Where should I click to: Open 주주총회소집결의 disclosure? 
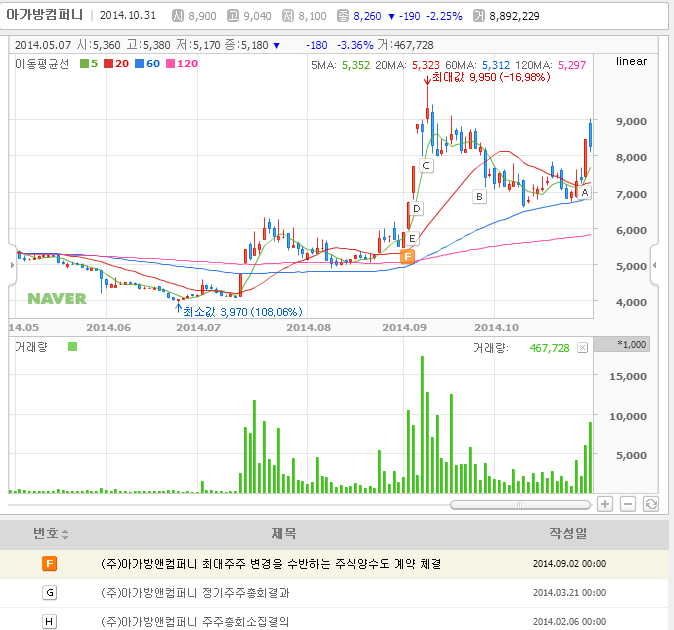coord(195,621)
